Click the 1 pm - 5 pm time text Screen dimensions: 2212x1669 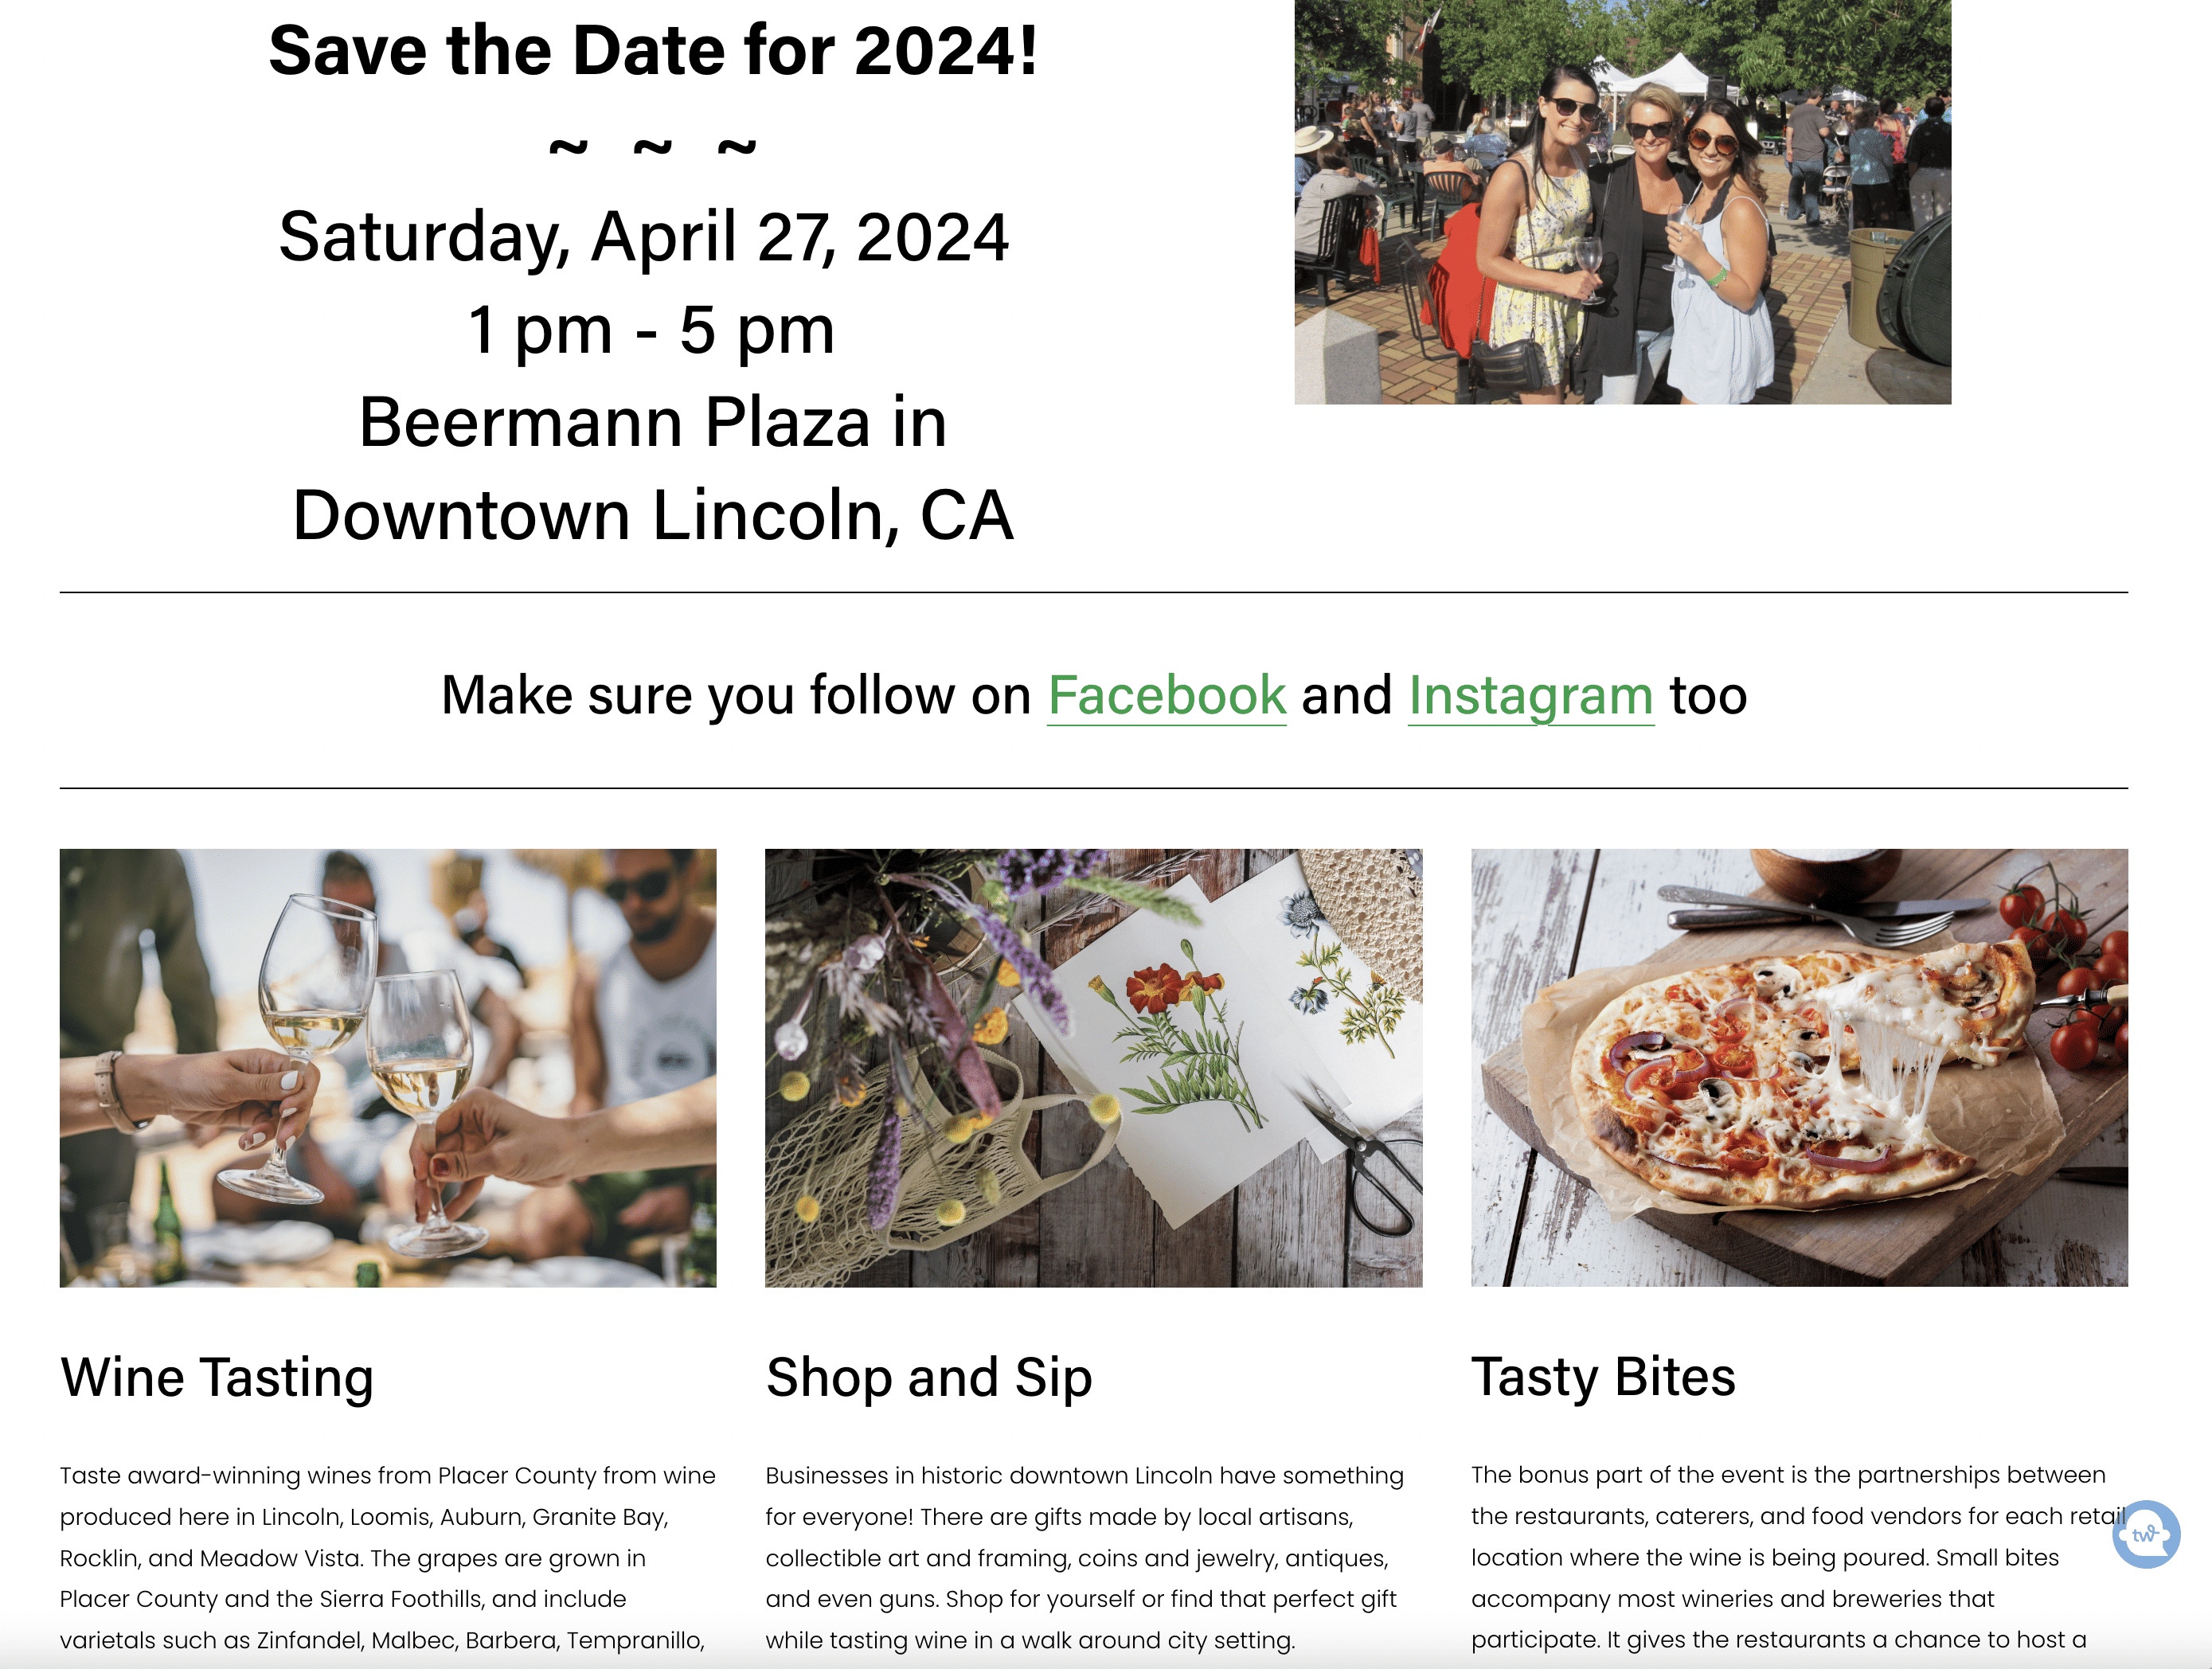(x=650, y=330)
